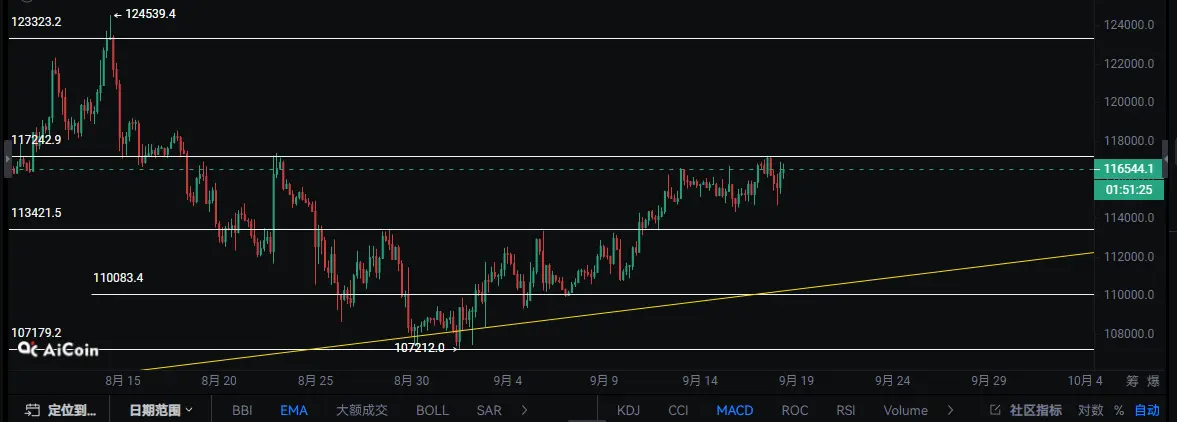
Task: Expand more sub-indicators after Volume
Action: [x=950, y=411]
